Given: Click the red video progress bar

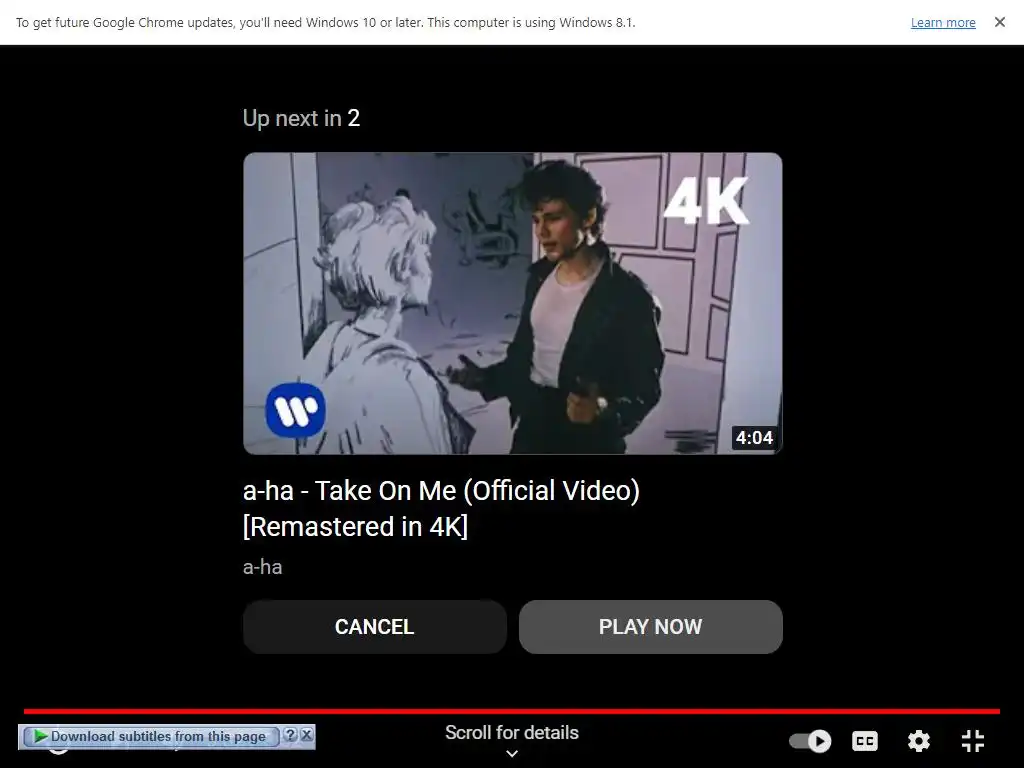Looking at the screenshot, I should coord(512,711).
